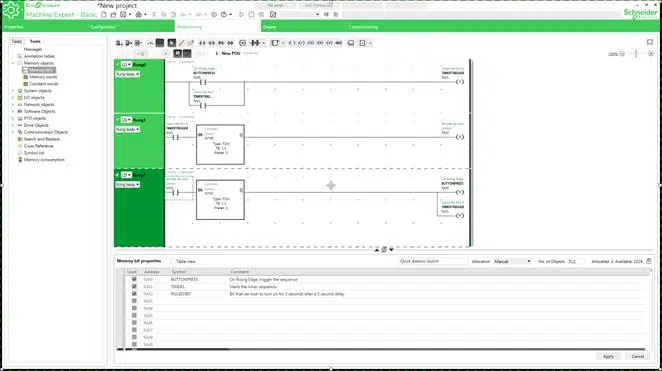Adjust the zoom slider at top right
Image resolution: width=662 pixels, height=371 pixels.
coord(636,54)
